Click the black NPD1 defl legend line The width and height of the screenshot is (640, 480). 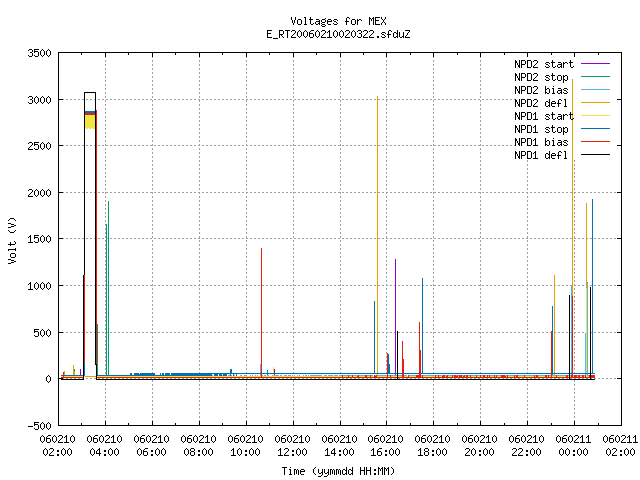(595, 155)
